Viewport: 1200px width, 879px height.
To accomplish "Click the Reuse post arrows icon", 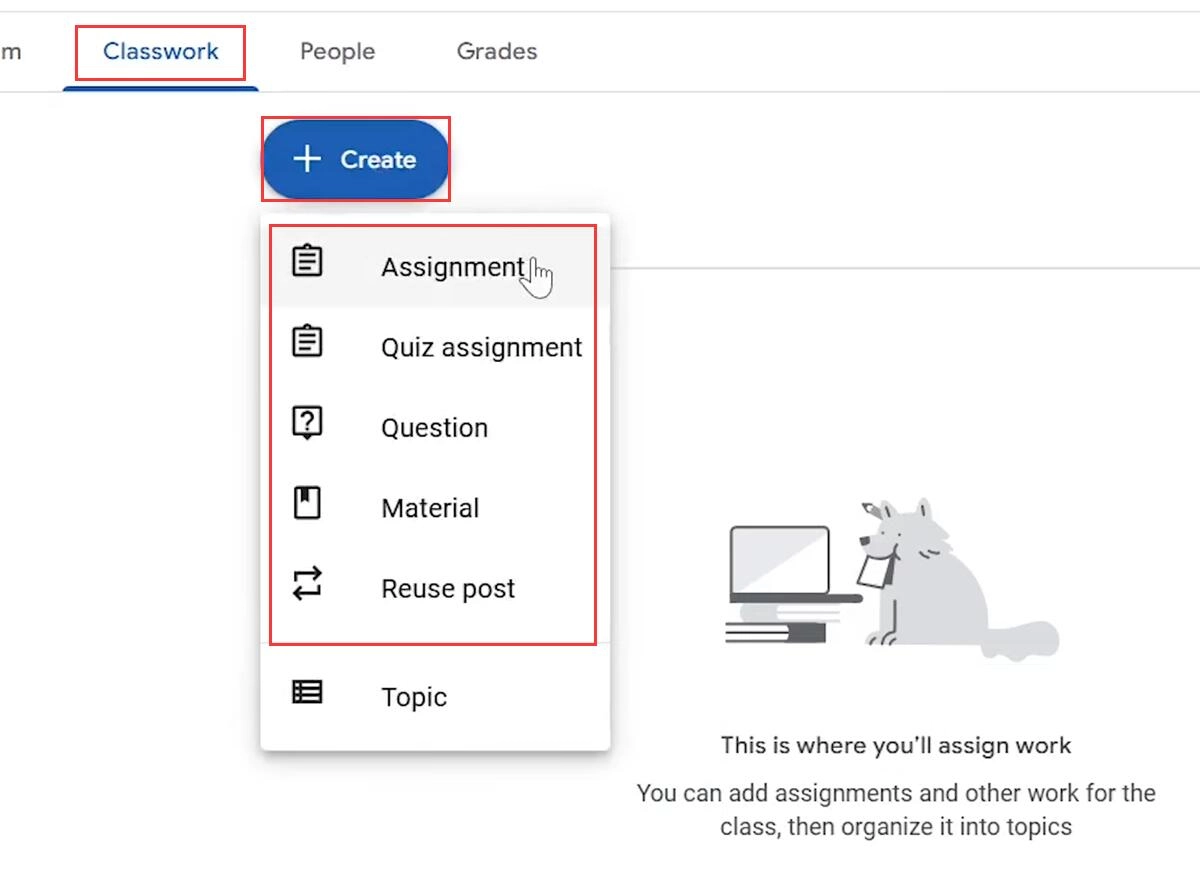I will (x=305, y=584).
